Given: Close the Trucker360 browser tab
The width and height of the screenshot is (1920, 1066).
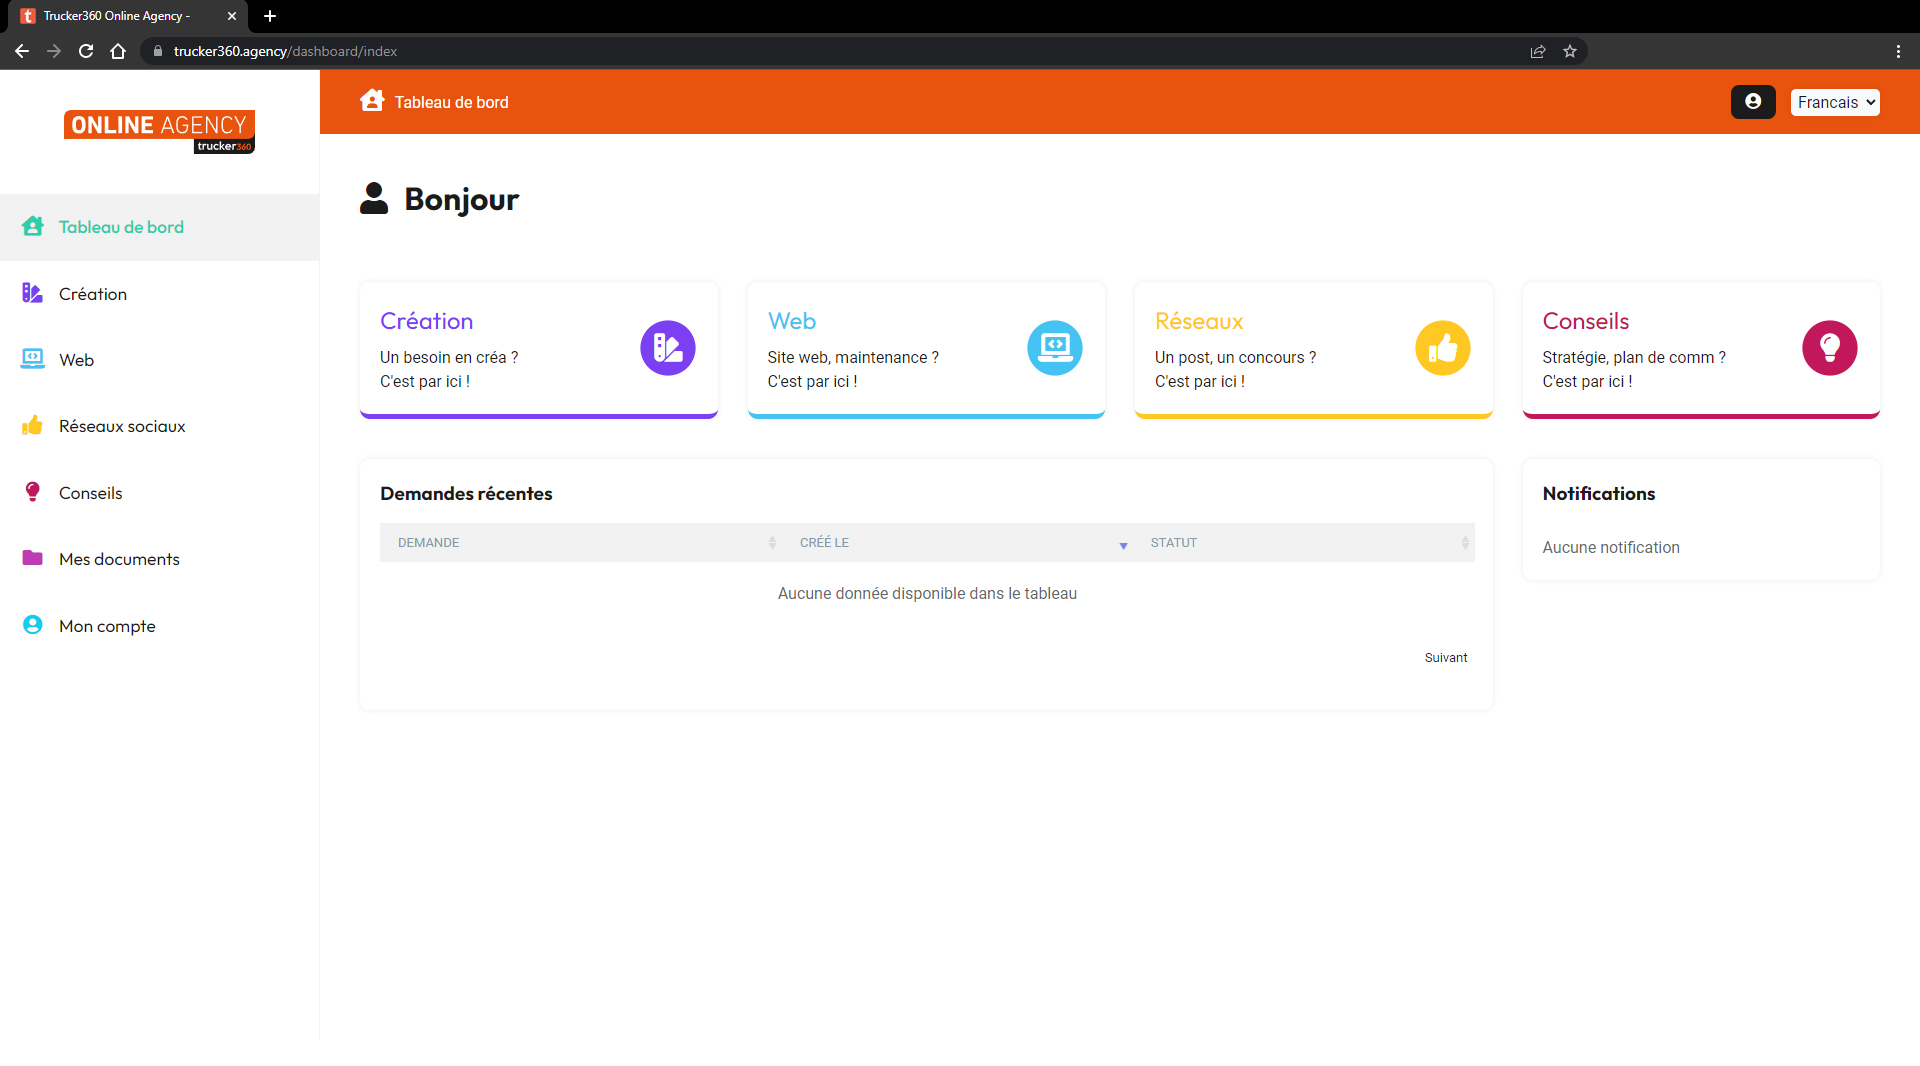Looking at the screenshot, I should pyautogui.click(x=232, y=16).
